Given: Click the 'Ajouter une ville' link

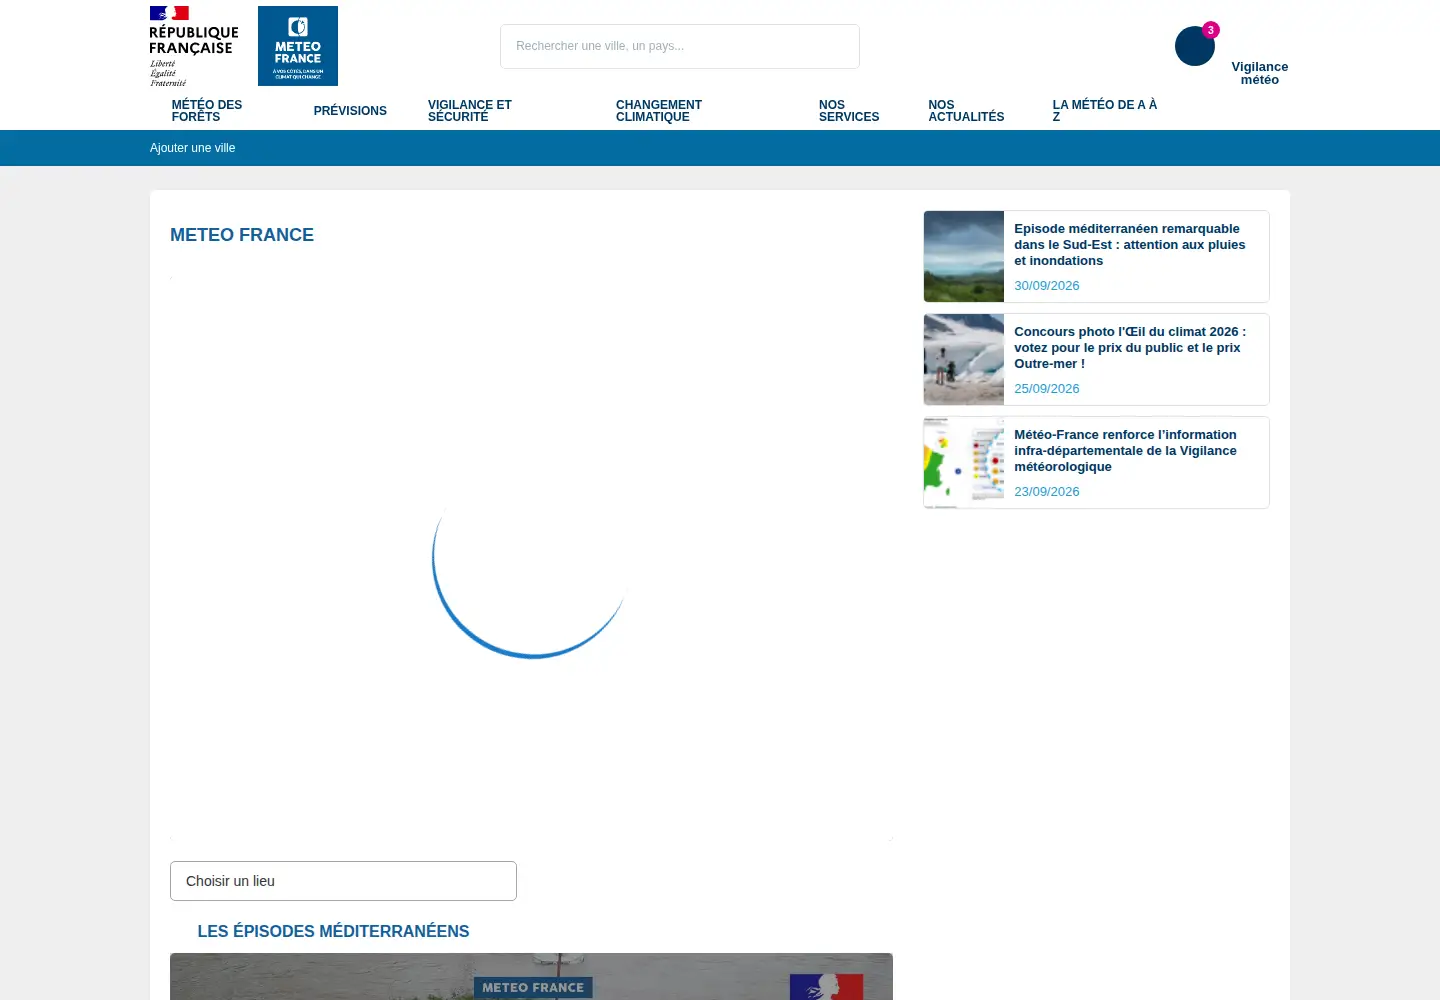Looking at the screenshot, I should coord(193,148).
